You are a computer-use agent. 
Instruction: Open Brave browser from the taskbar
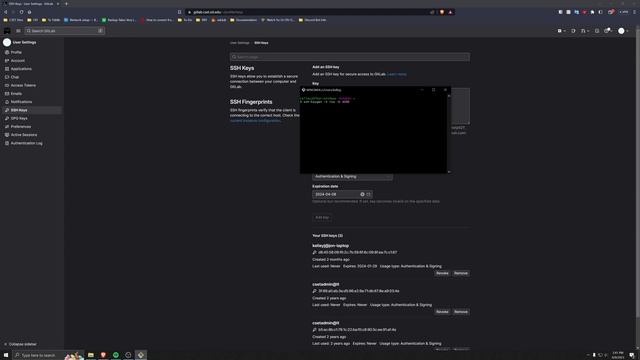103,355
